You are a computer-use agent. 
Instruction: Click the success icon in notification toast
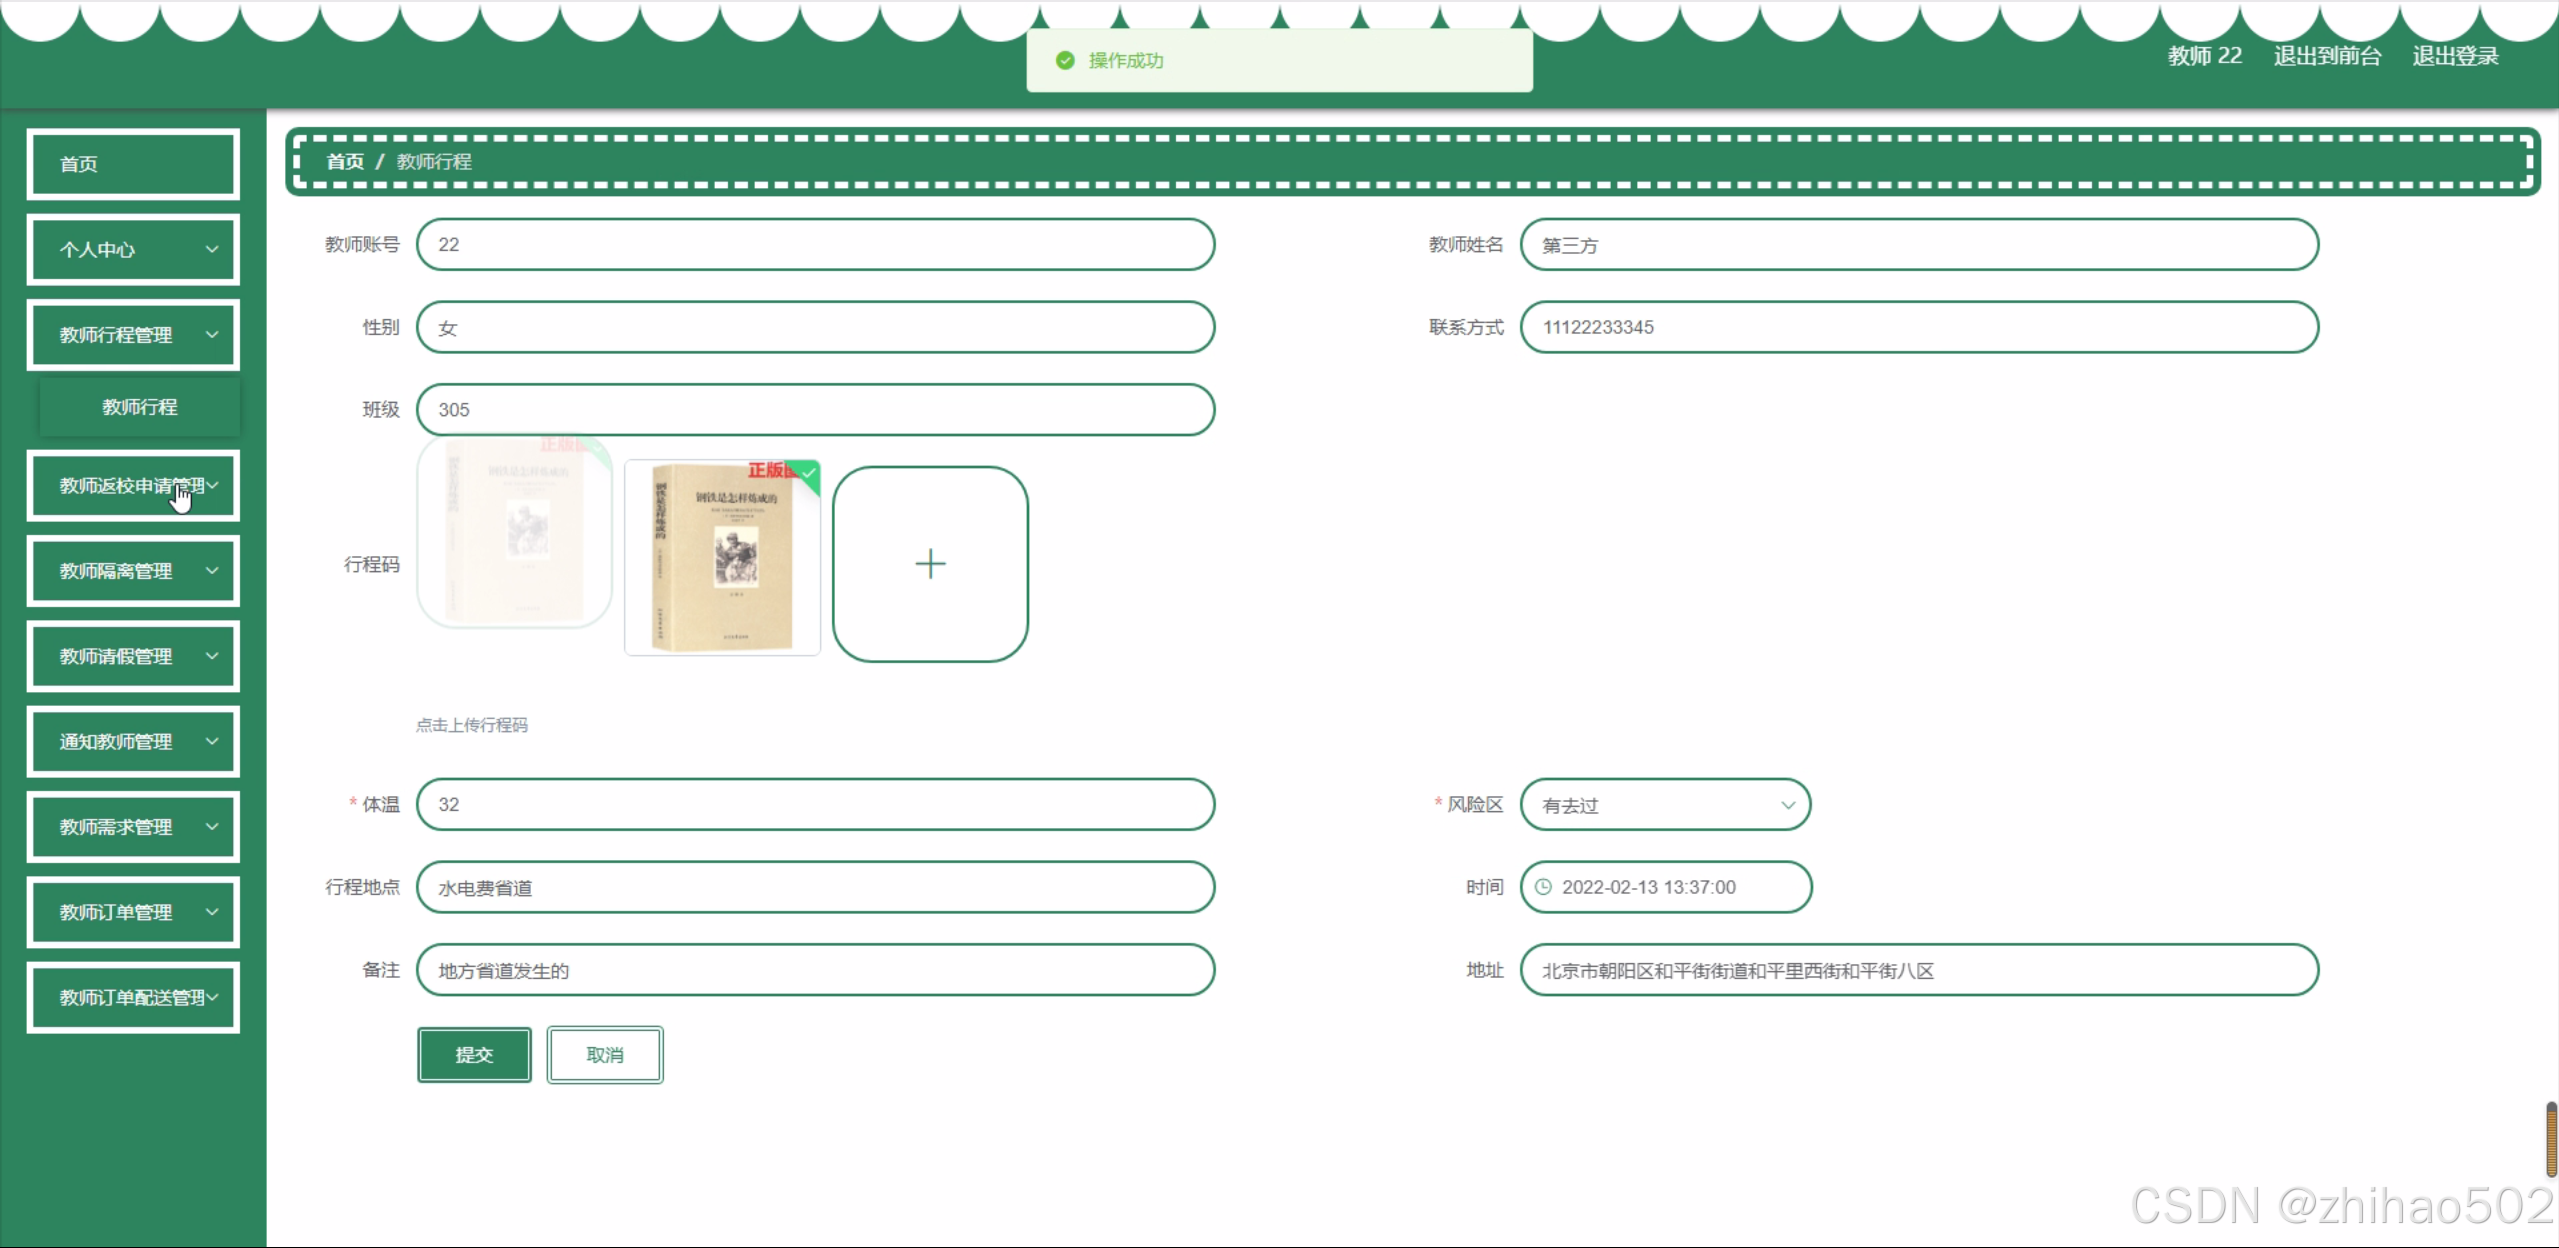[1065, 61]
